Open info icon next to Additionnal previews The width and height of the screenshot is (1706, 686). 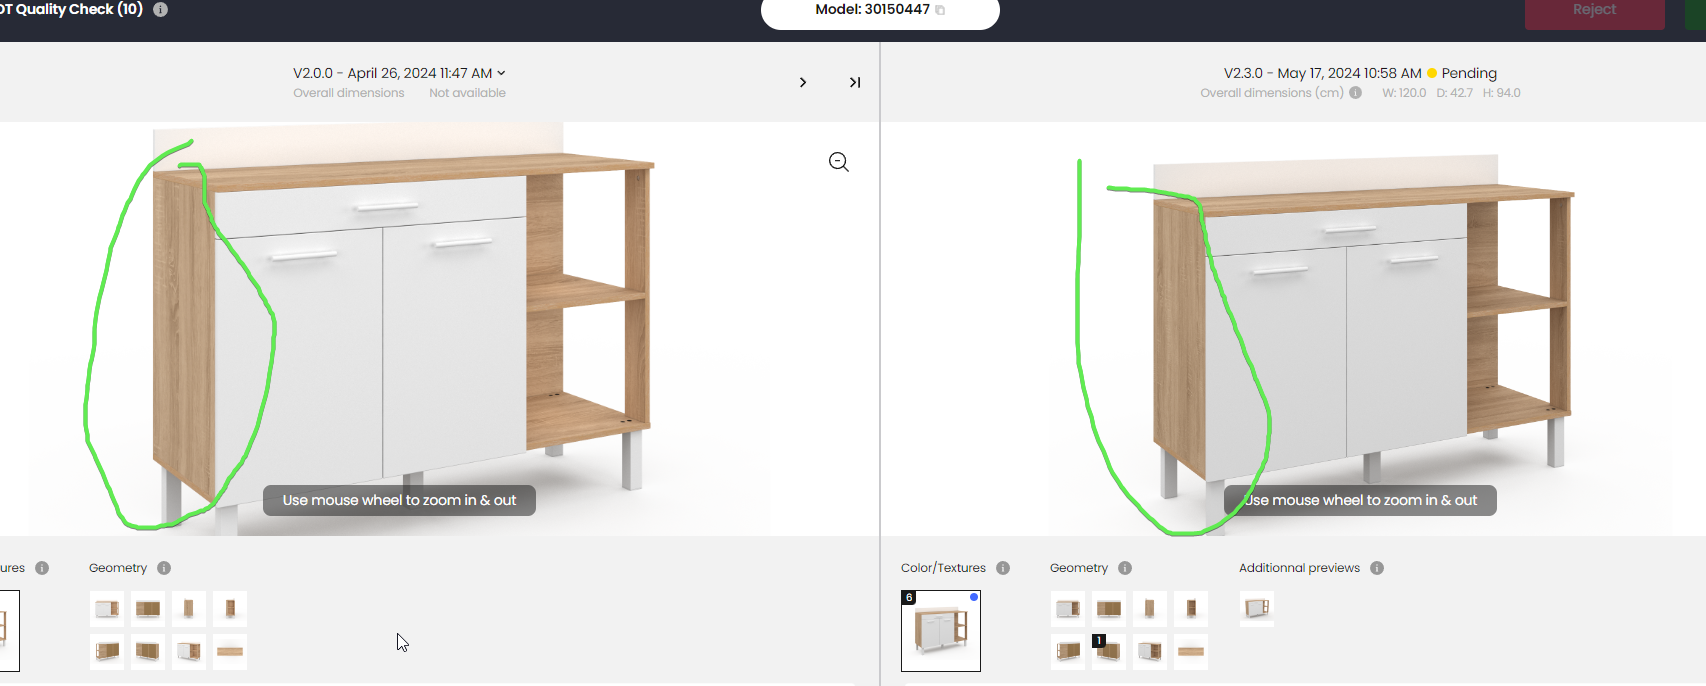[1377, 568]
